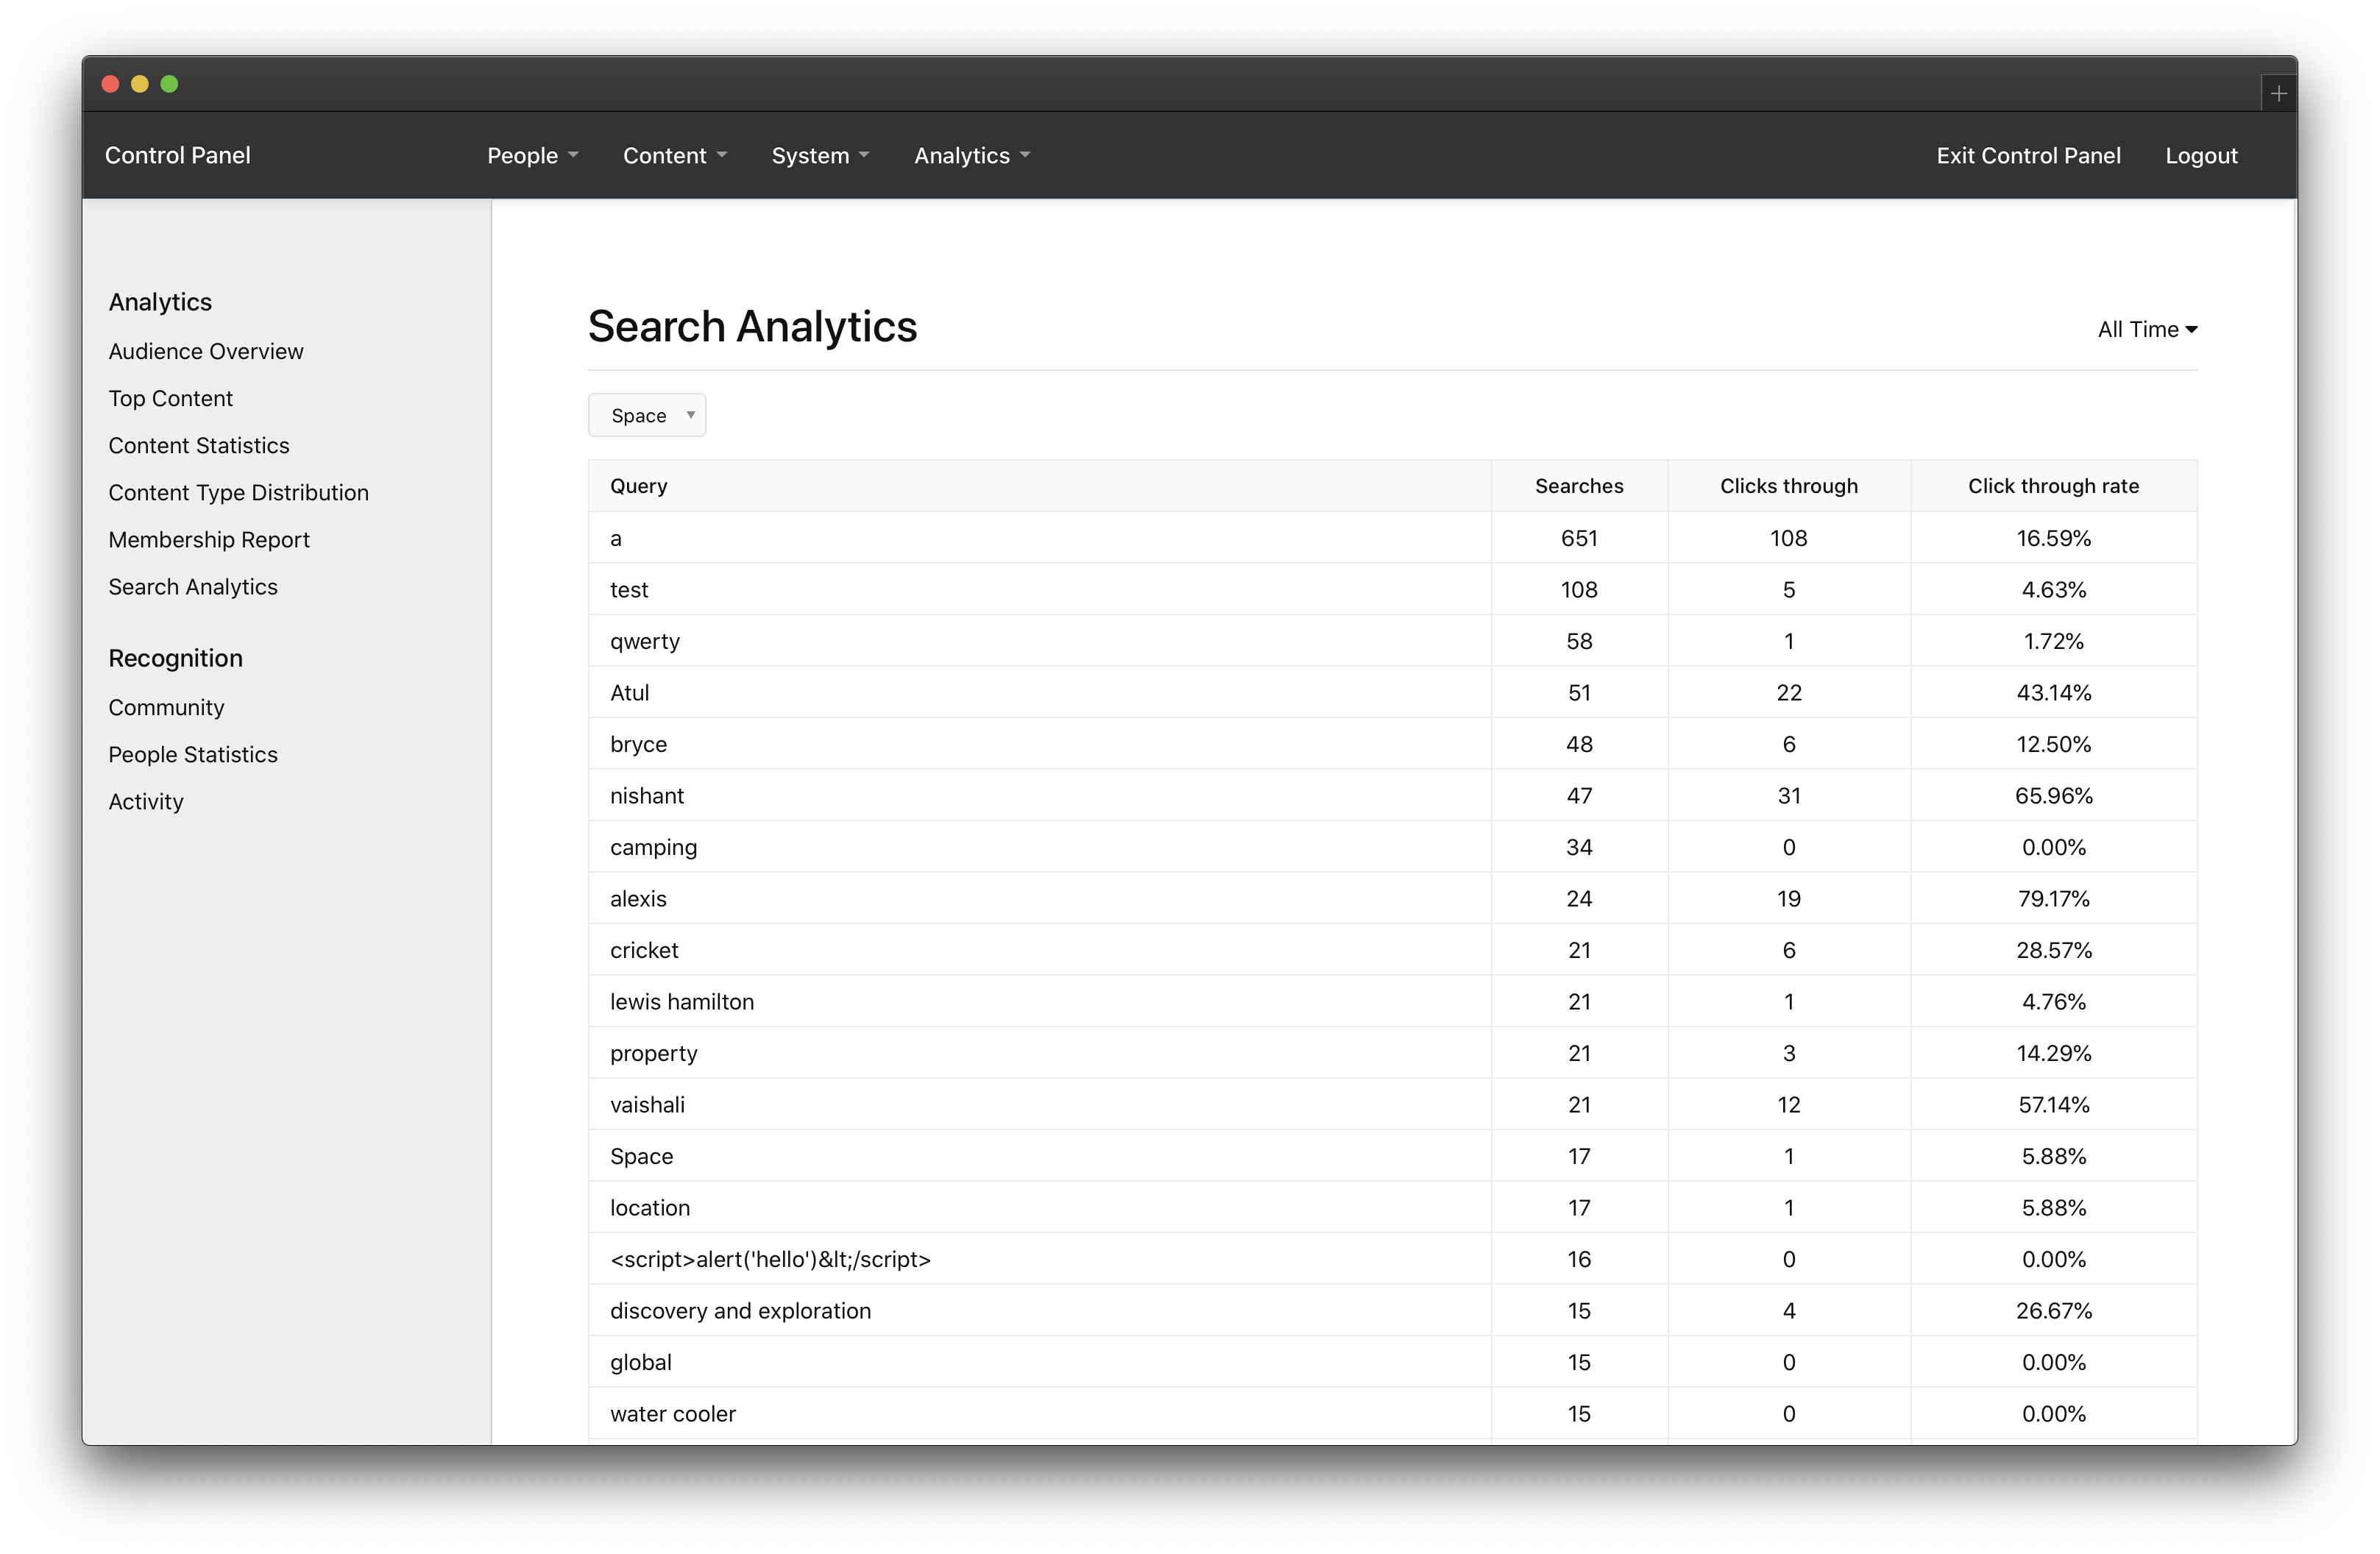Click the 57.14% rate for vaishali
2380x1554 pixels.
(2054, 1105)
